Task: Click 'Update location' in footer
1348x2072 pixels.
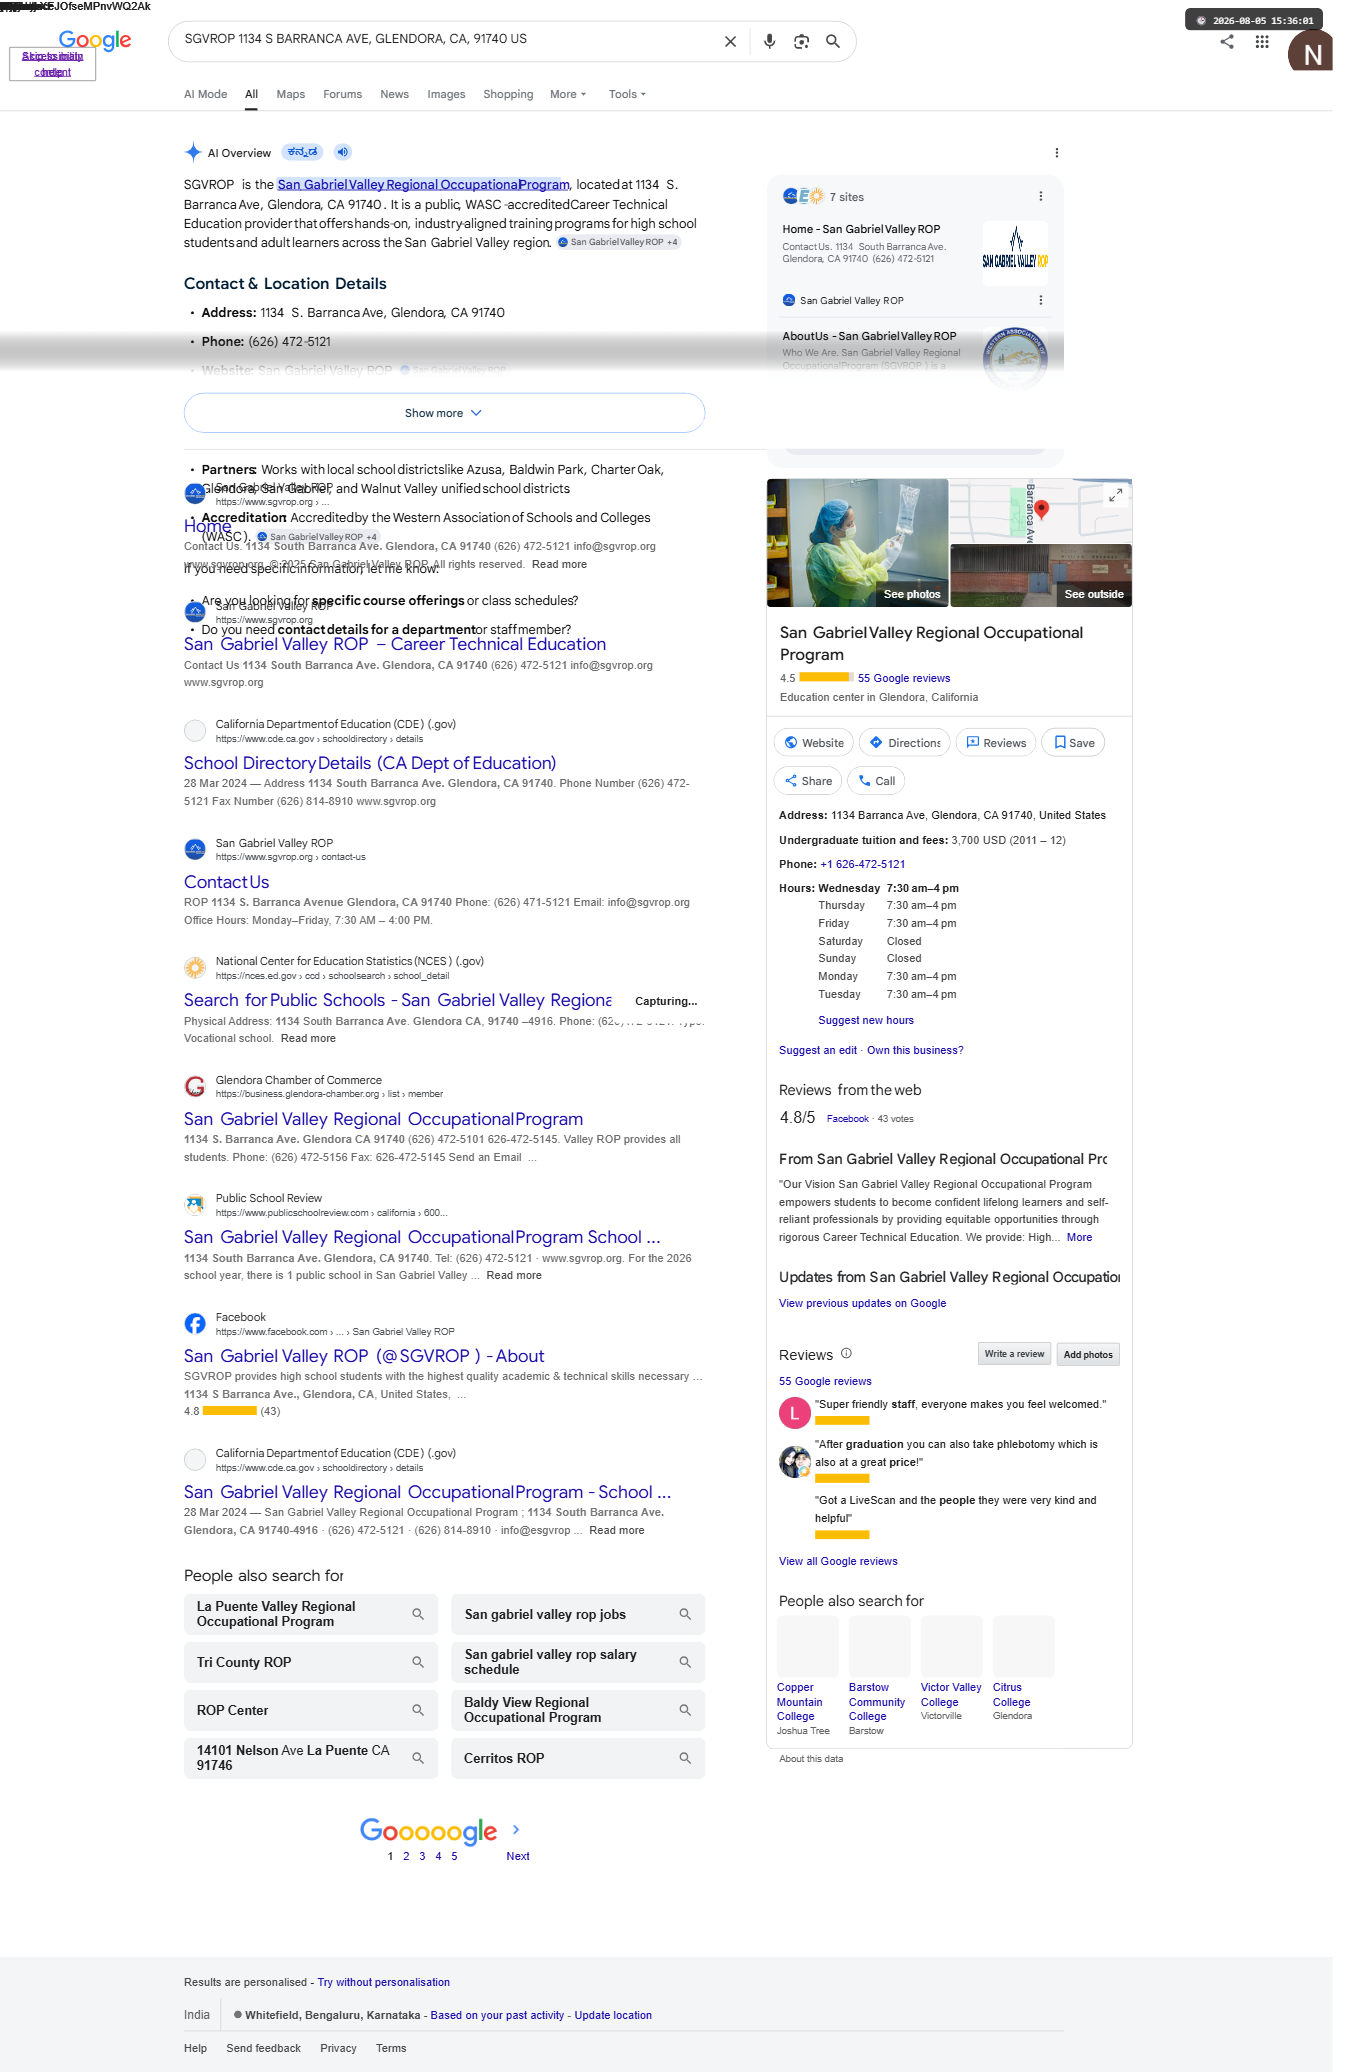Action: (613, 2015)
